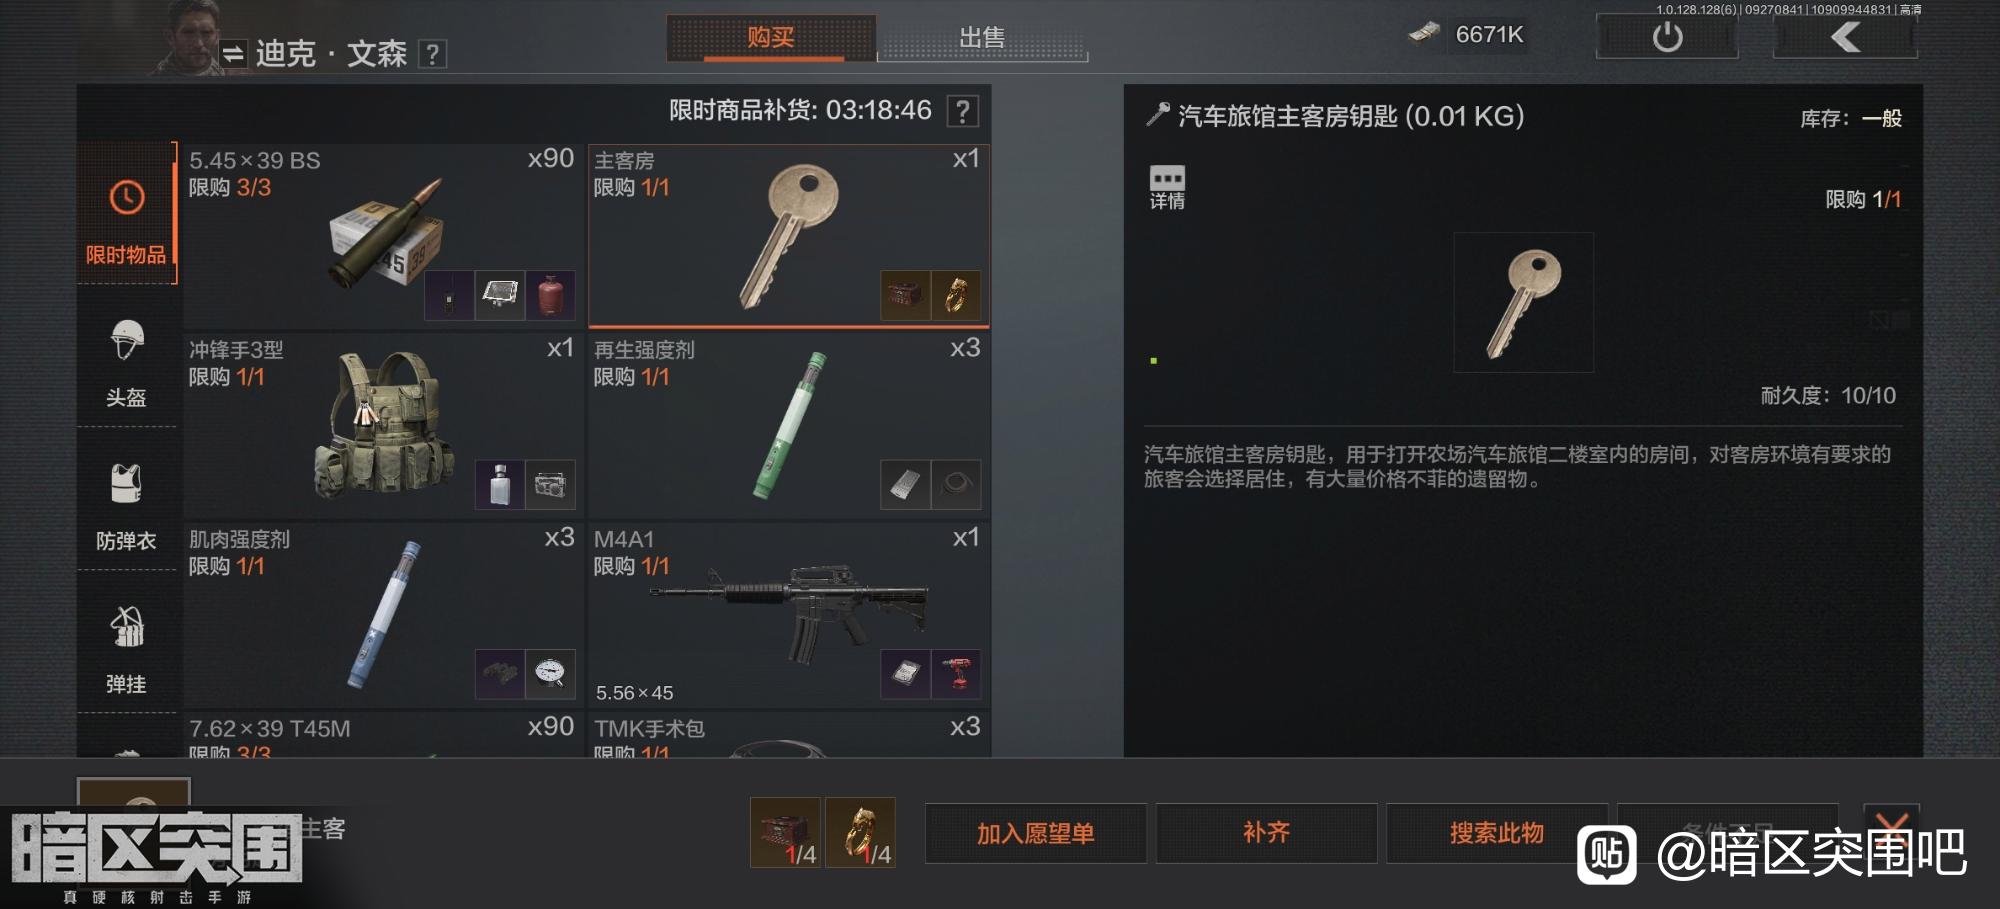Click the back arrow icon
The width and height of the screenshot is (2000, 909).
1846,37
